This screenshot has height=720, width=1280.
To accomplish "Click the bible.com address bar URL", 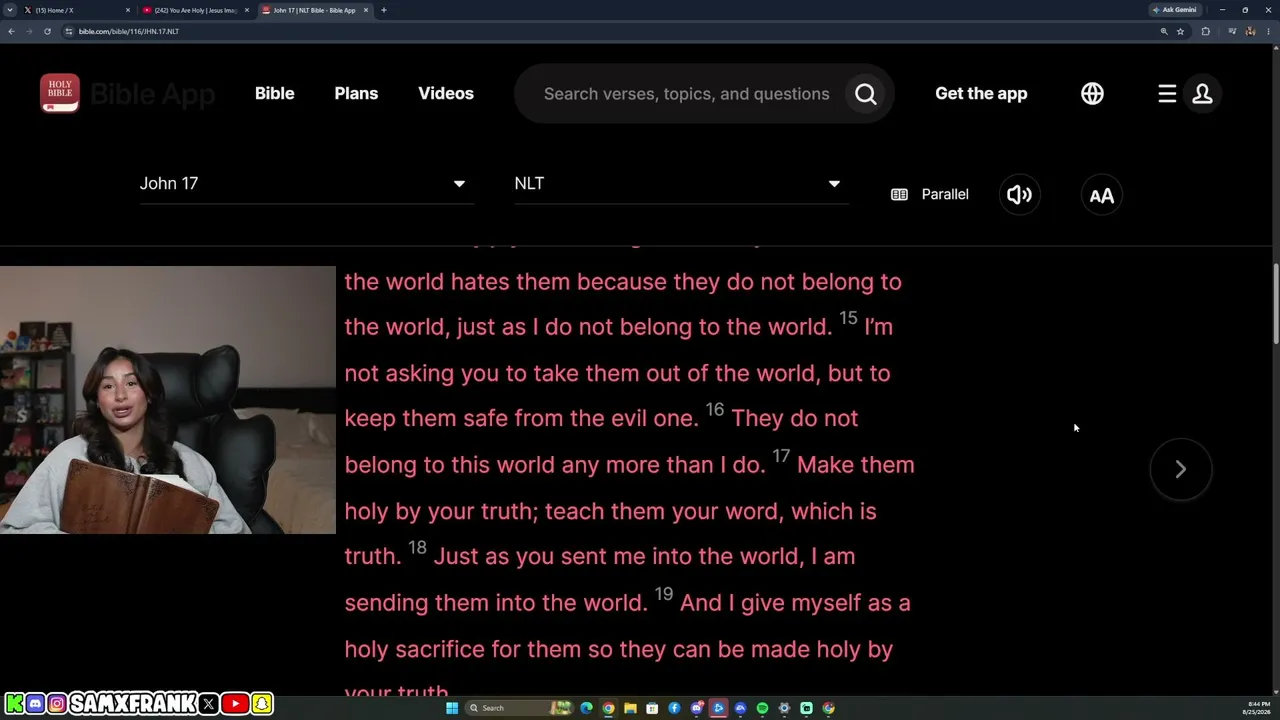I will (129, 31).
